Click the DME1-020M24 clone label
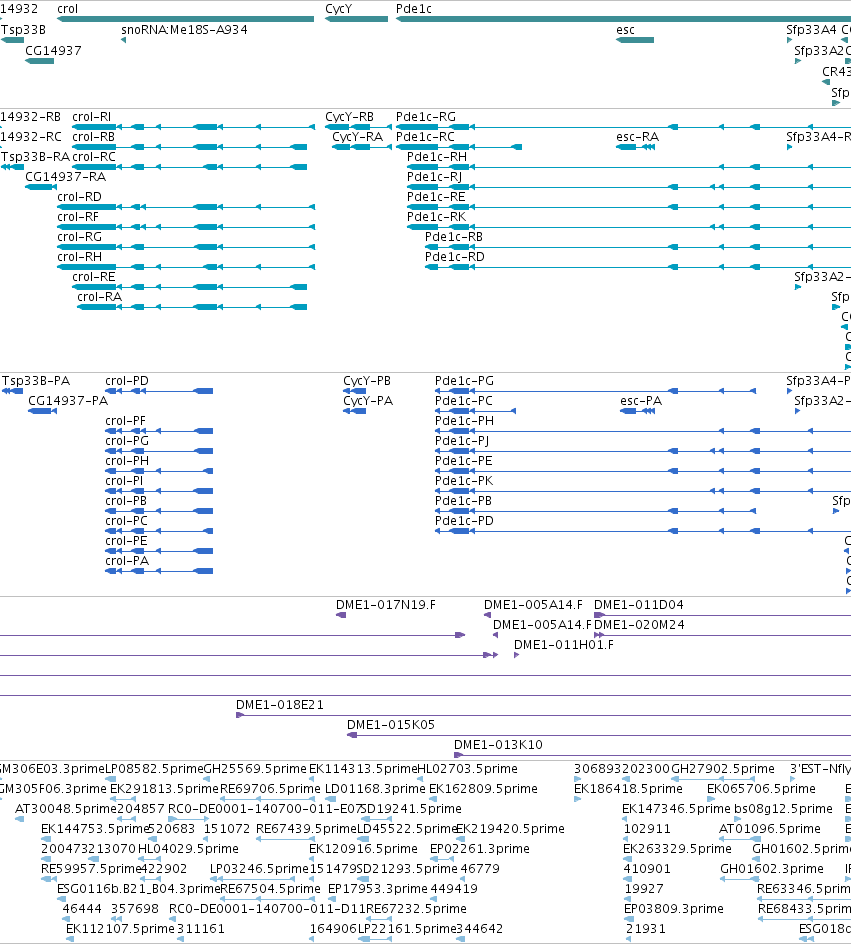 [639, 624]
